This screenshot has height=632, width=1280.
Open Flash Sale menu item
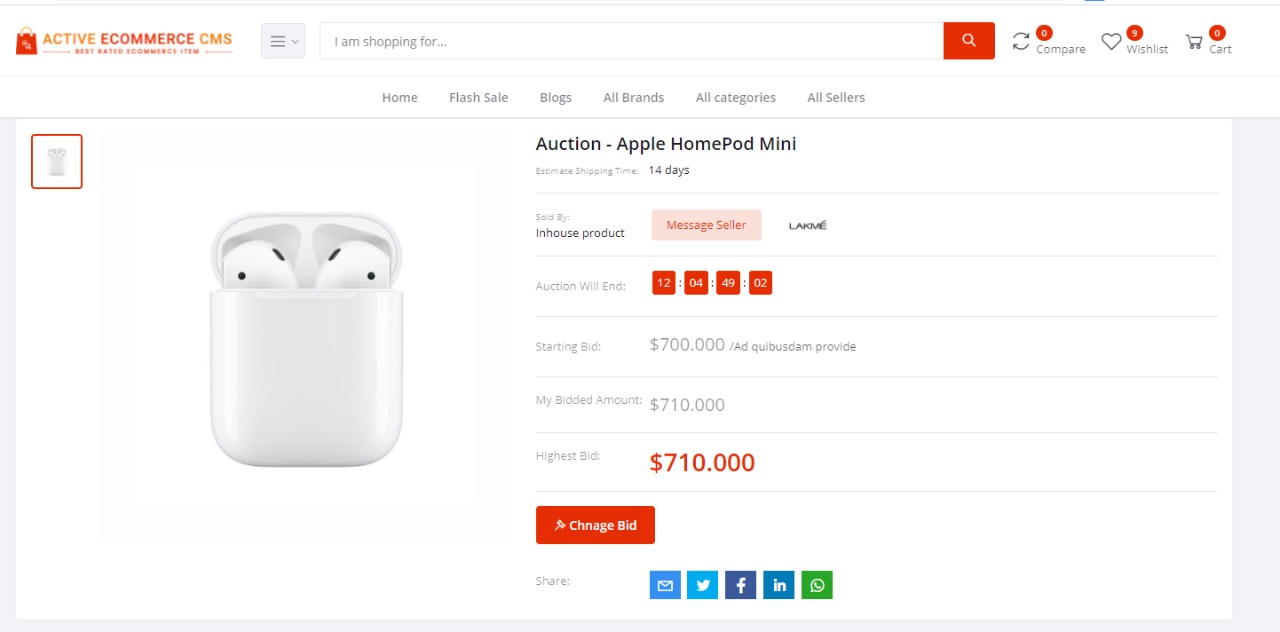pyautogui.click(x=478, y=97)
